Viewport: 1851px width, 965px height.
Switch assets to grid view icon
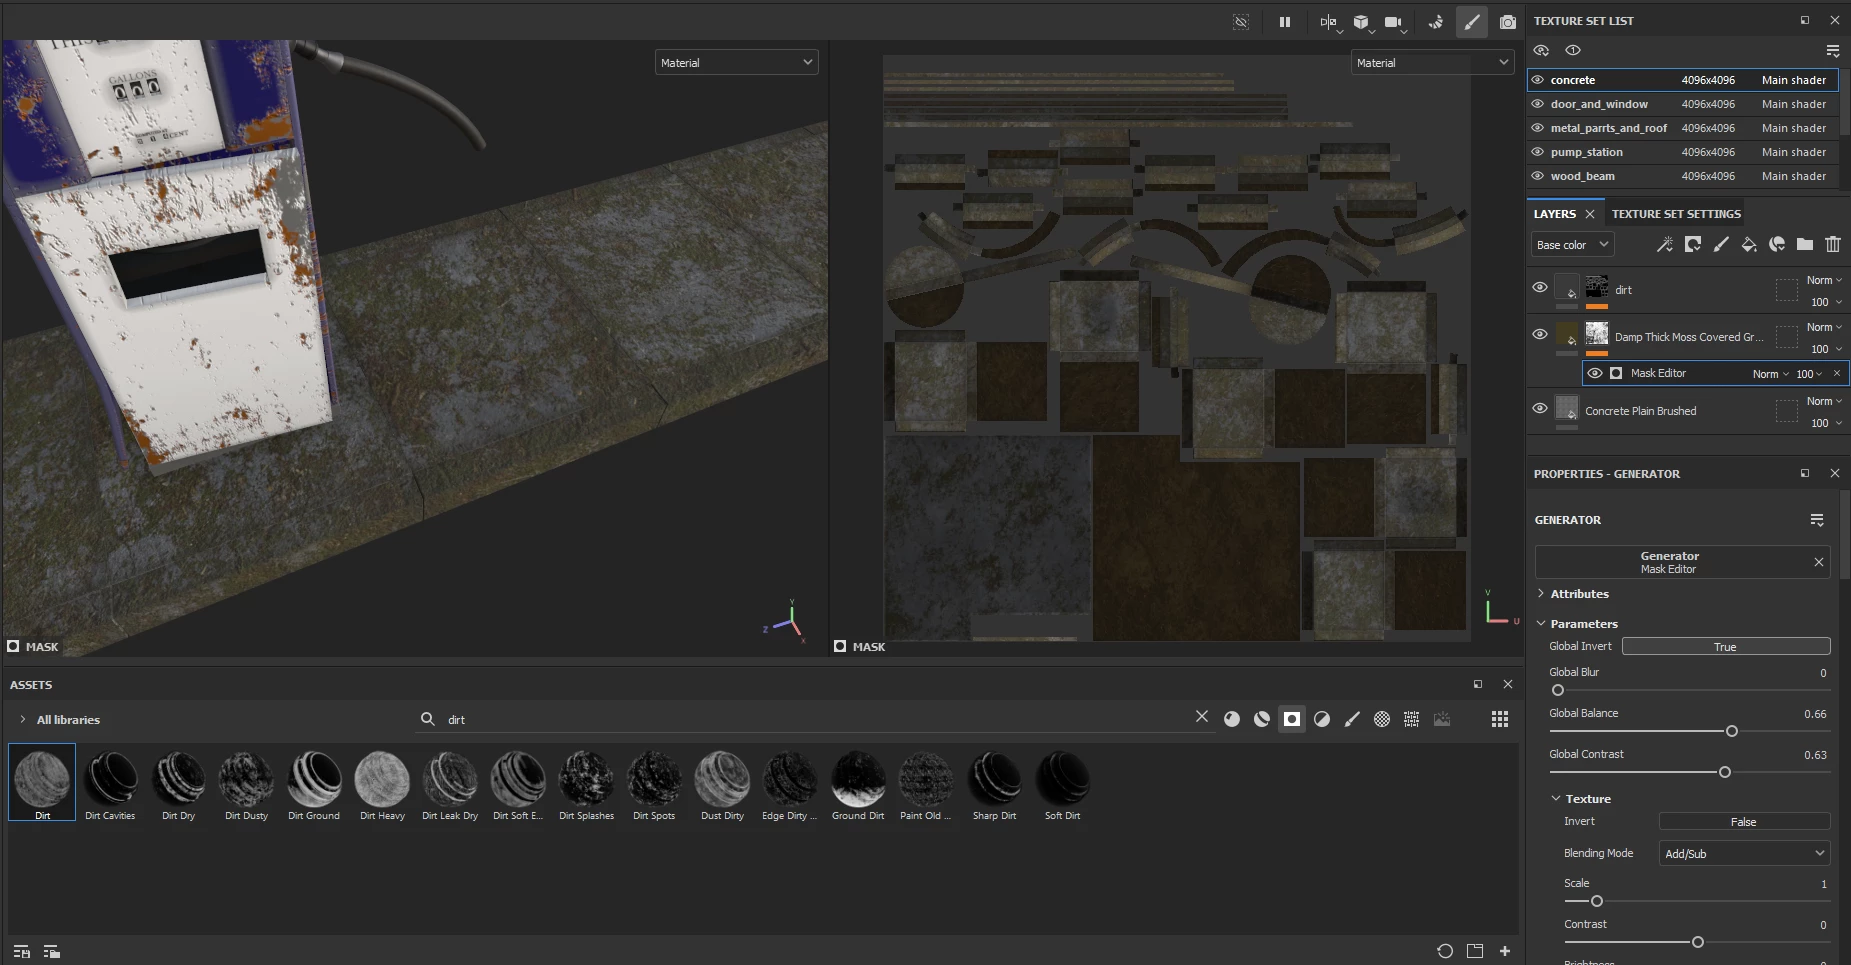coord(1500,719)
